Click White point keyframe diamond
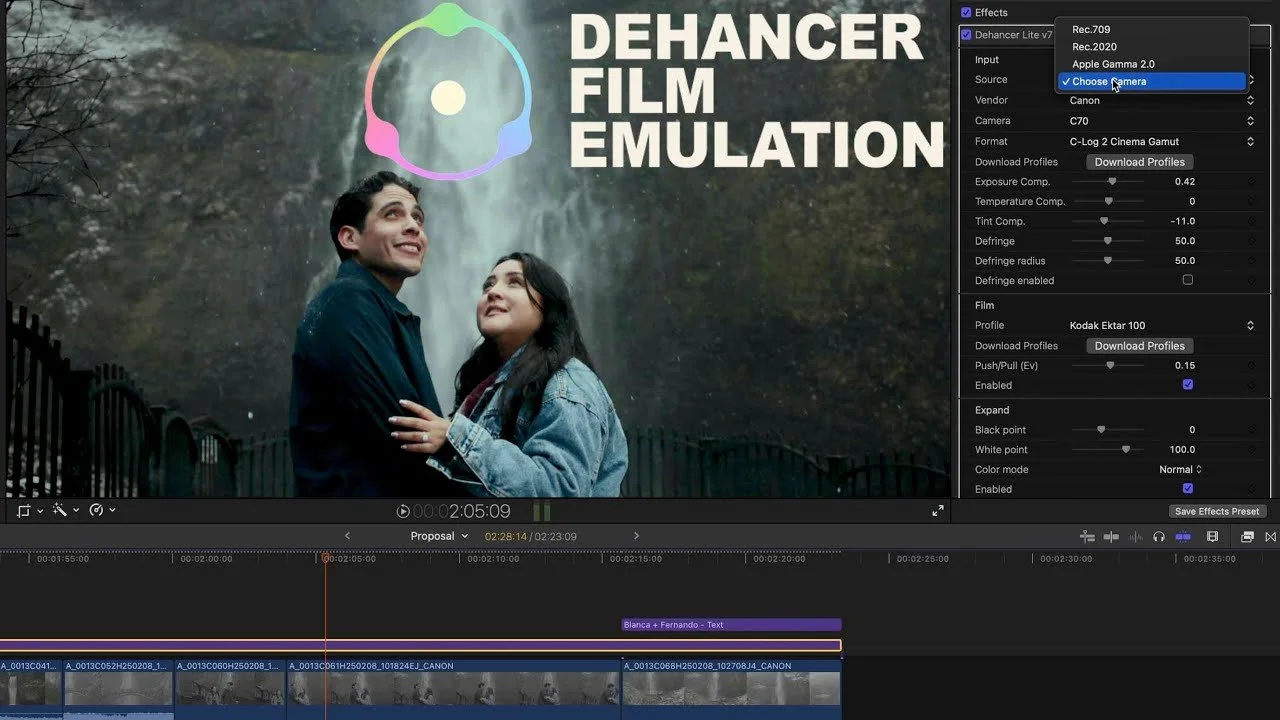The width and height of the screenshot is (1280, 720). 1251,450
